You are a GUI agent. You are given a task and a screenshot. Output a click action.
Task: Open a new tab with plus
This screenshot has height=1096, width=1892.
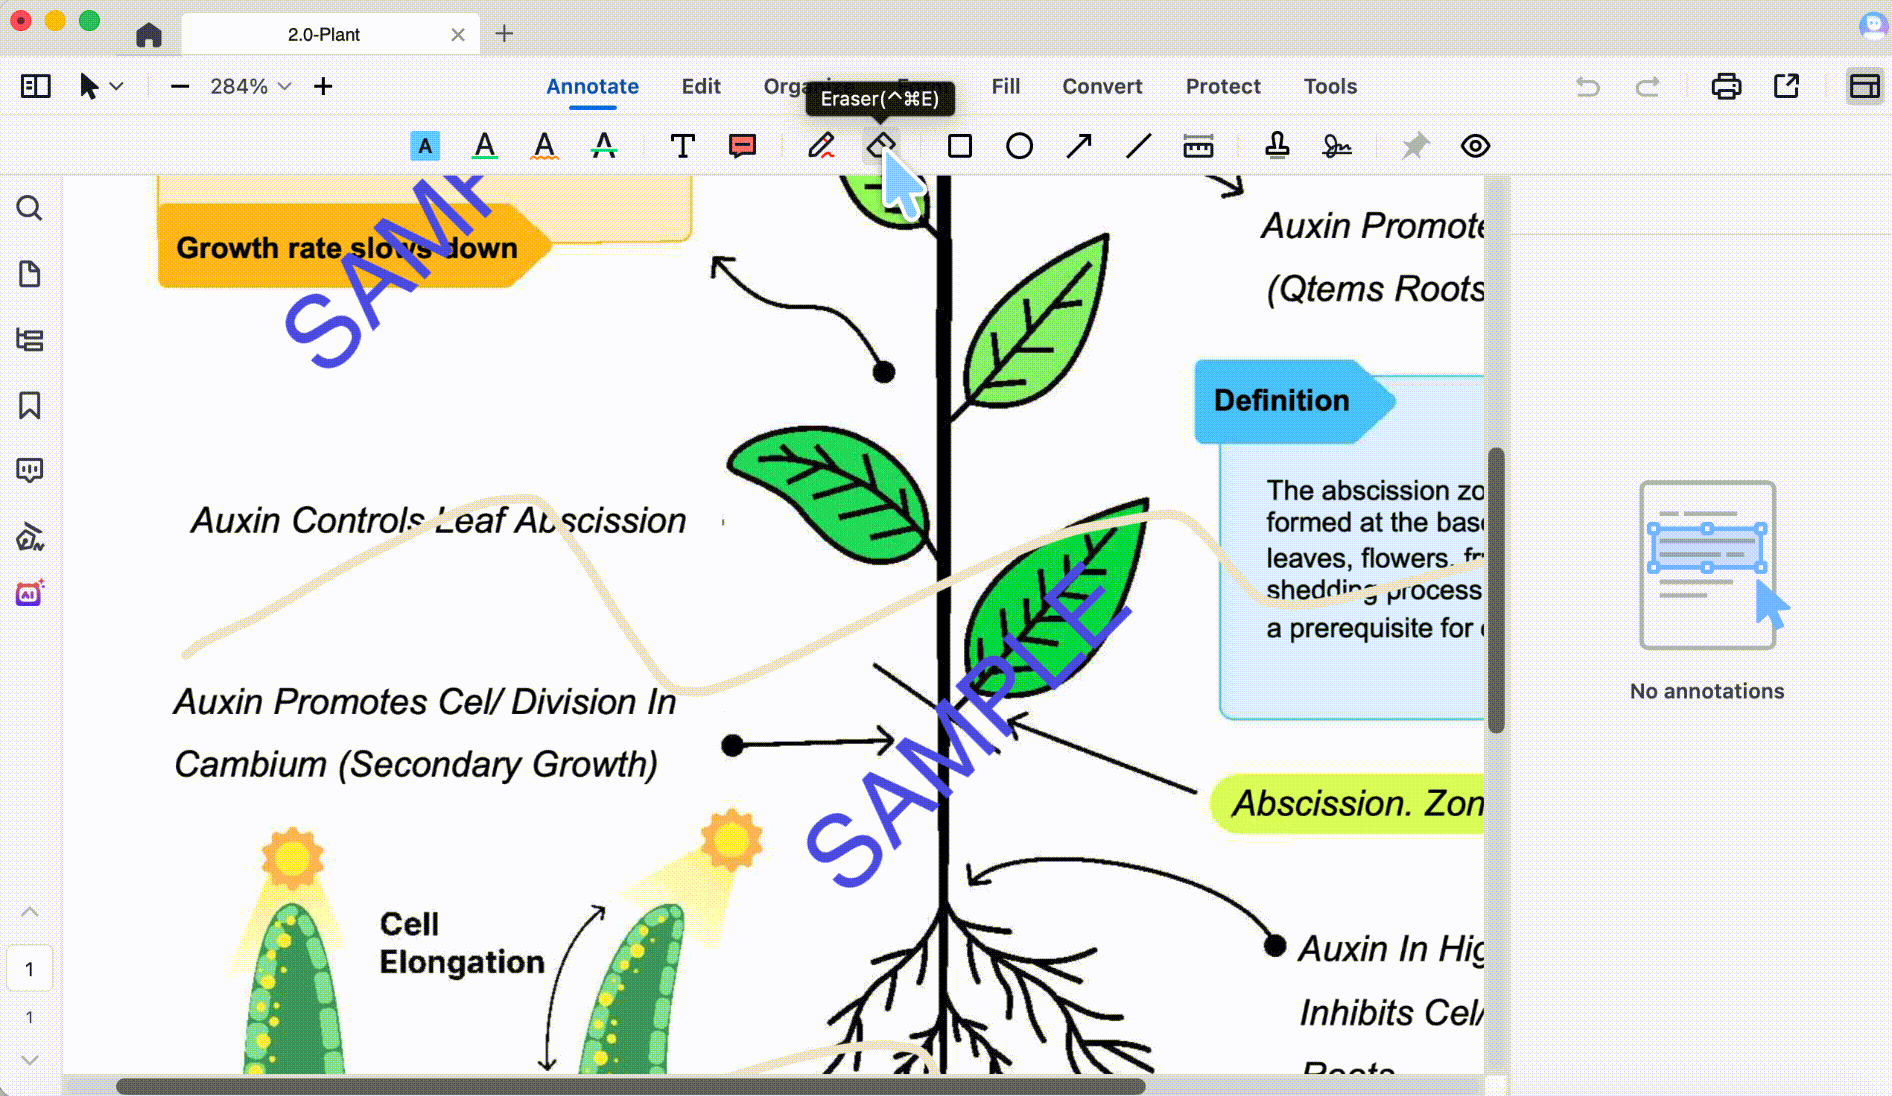[504, 34]
